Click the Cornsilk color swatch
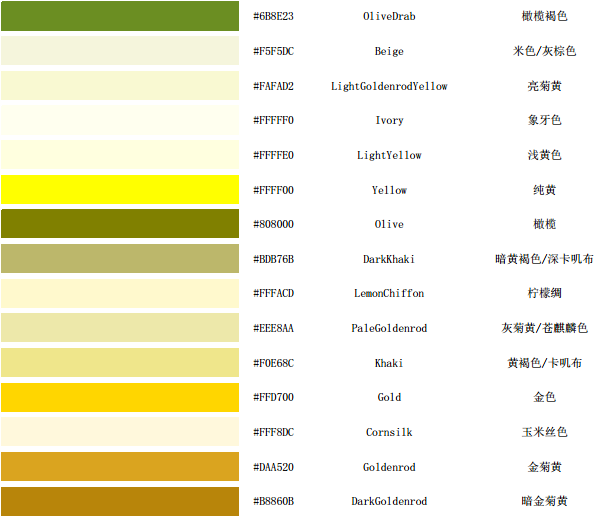The width and height of the screenshot is (603, 518). coord(120,432)
